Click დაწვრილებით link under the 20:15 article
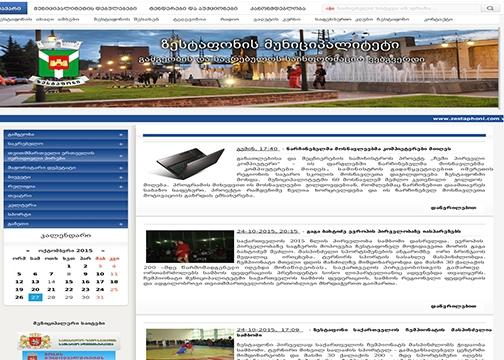Screen dimensions: 504x360 453,306
